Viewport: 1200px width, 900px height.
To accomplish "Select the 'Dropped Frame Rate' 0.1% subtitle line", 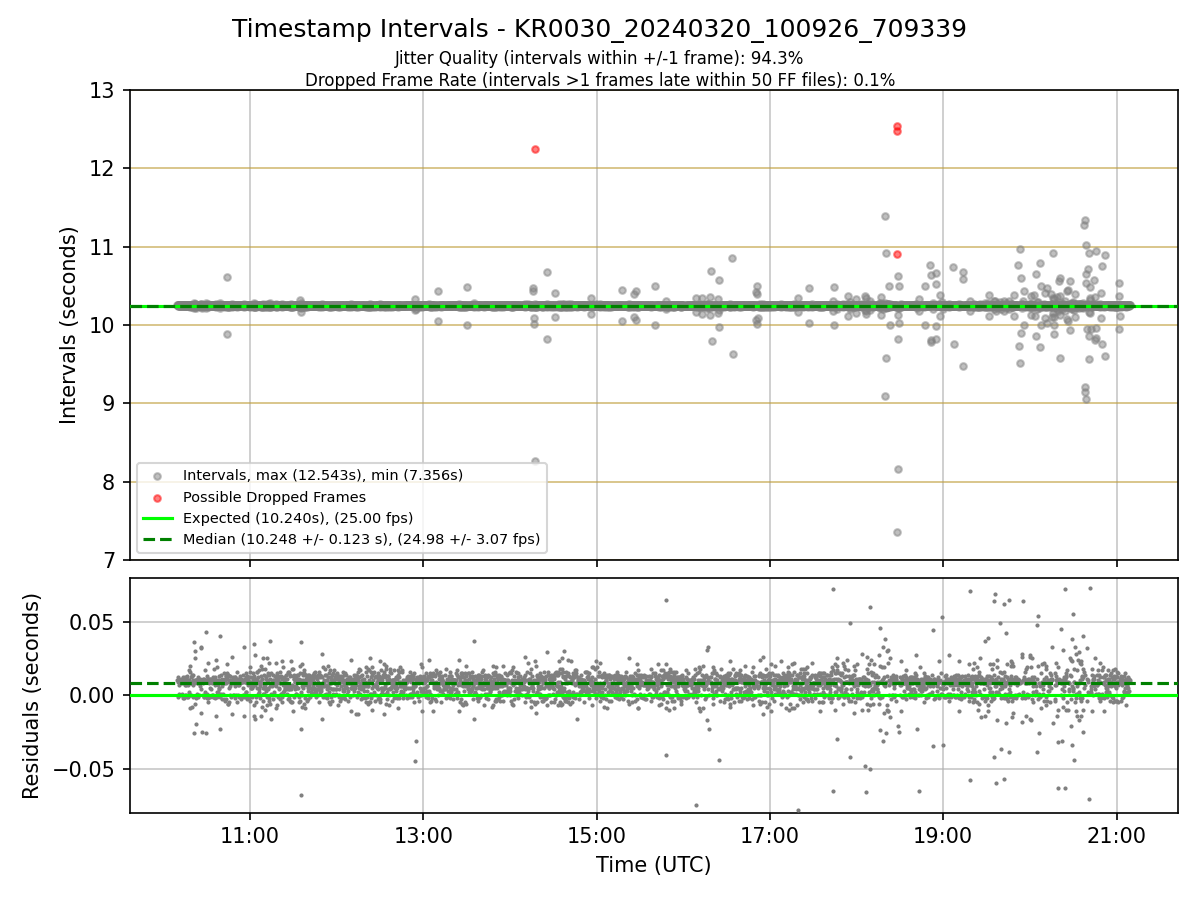I will 599,79.
